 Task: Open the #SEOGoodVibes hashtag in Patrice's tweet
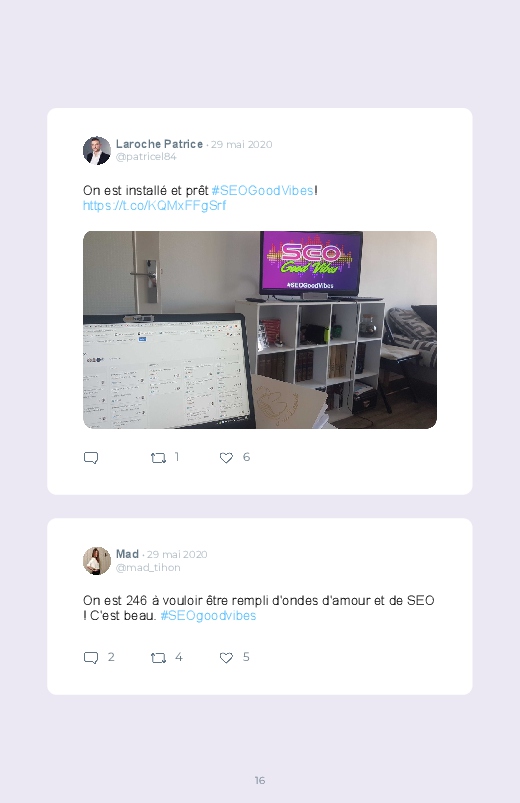pyautogui.click(x=262, y=191)
